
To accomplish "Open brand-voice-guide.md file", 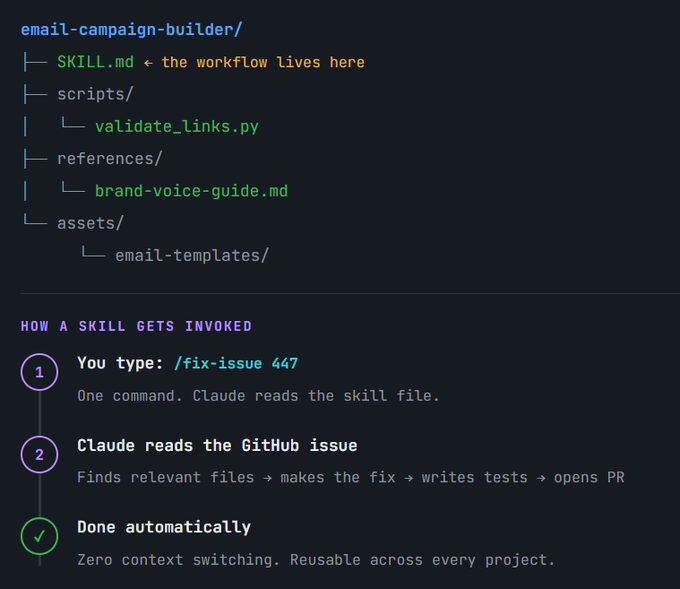I will tap(191, 191).
